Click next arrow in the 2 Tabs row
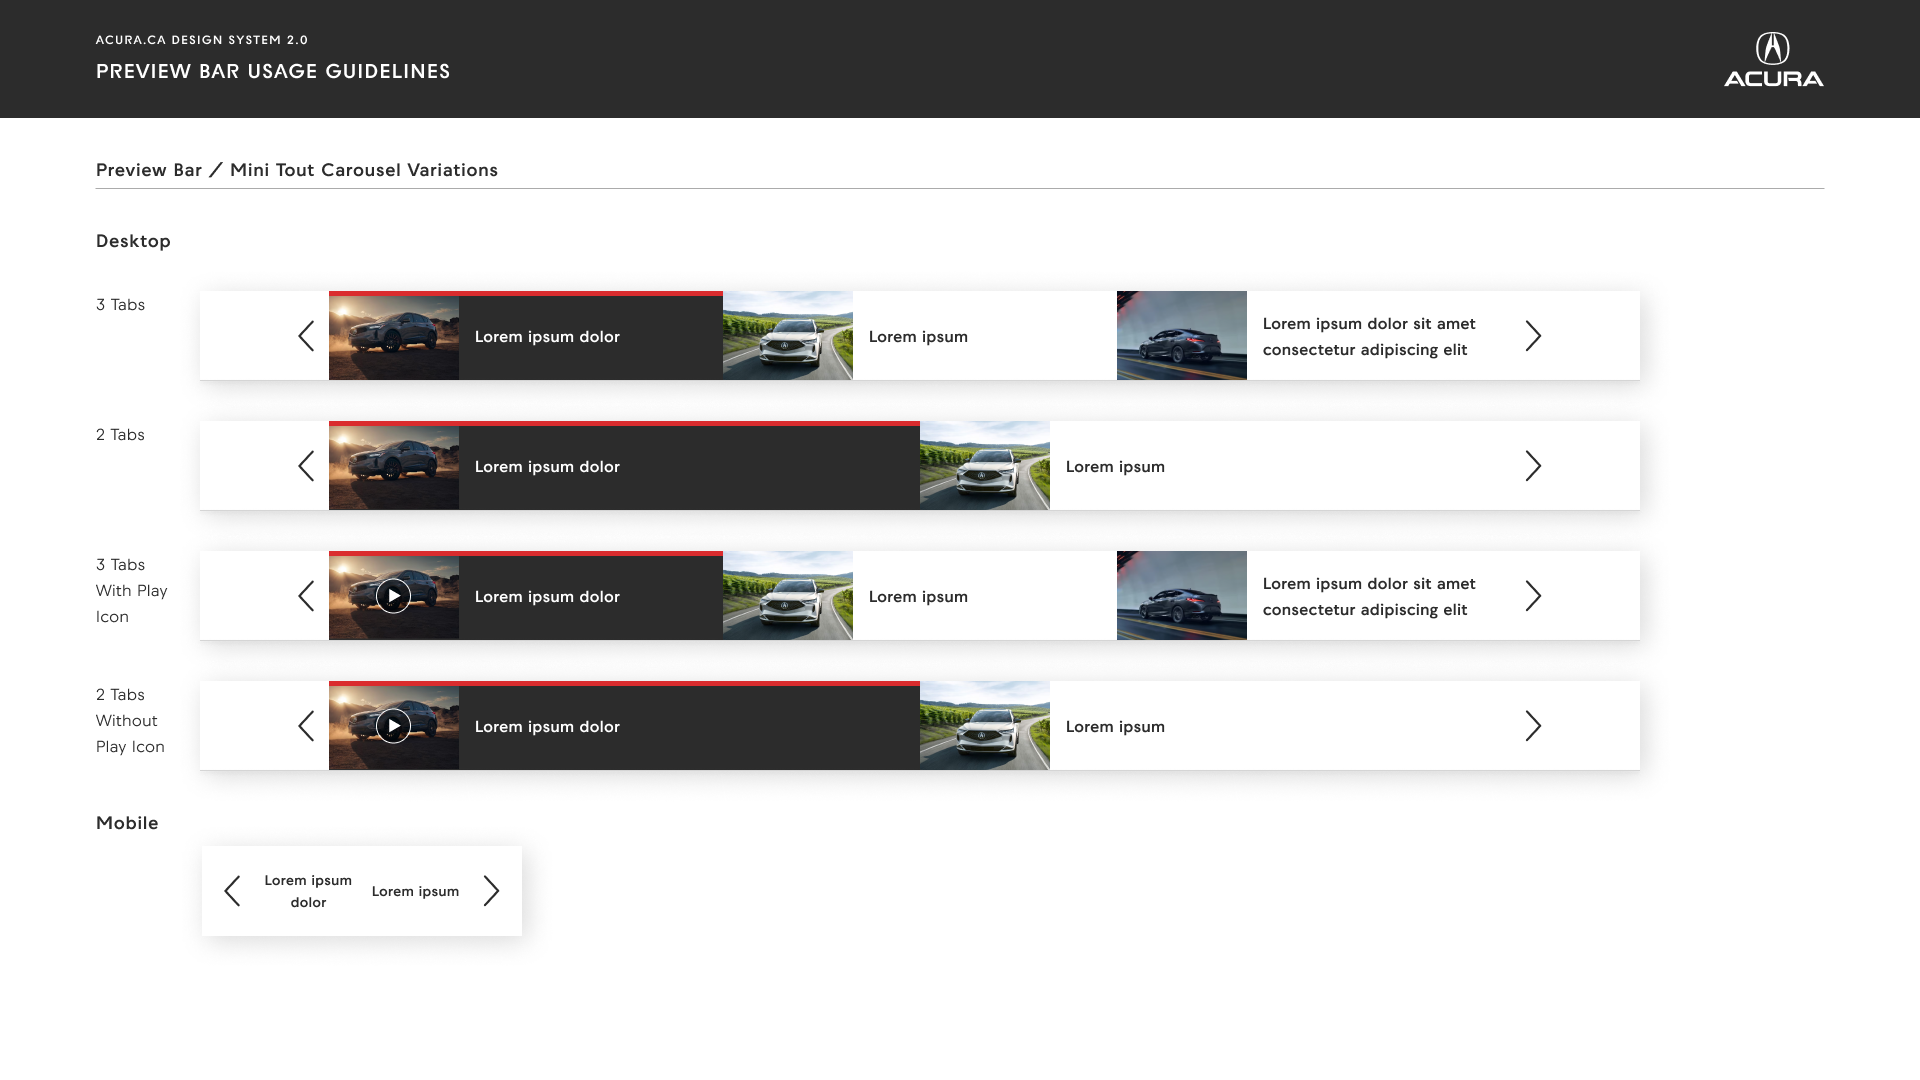The image size is (1920, 1080). click(1533, 466)
